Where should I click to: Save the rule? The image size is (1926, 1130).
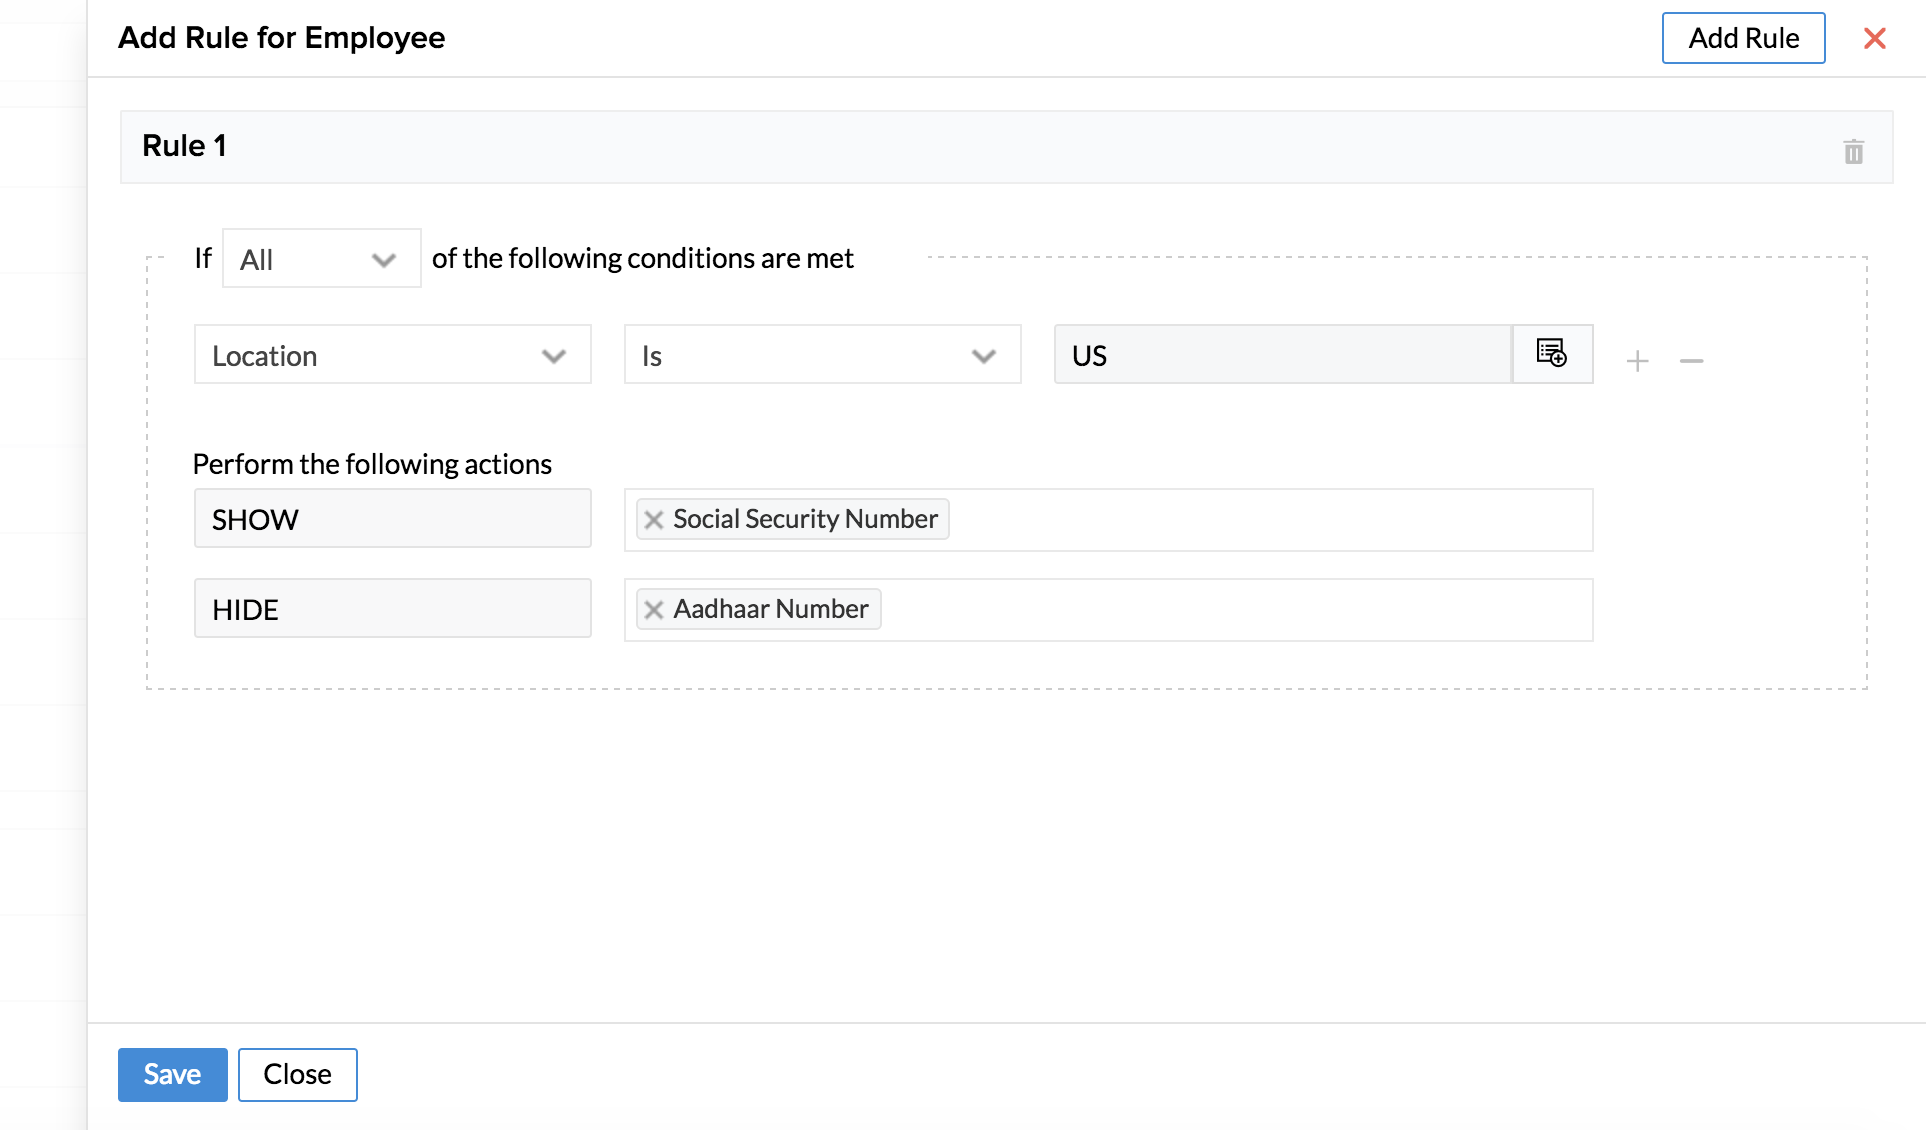click(x=172, y=1074)
